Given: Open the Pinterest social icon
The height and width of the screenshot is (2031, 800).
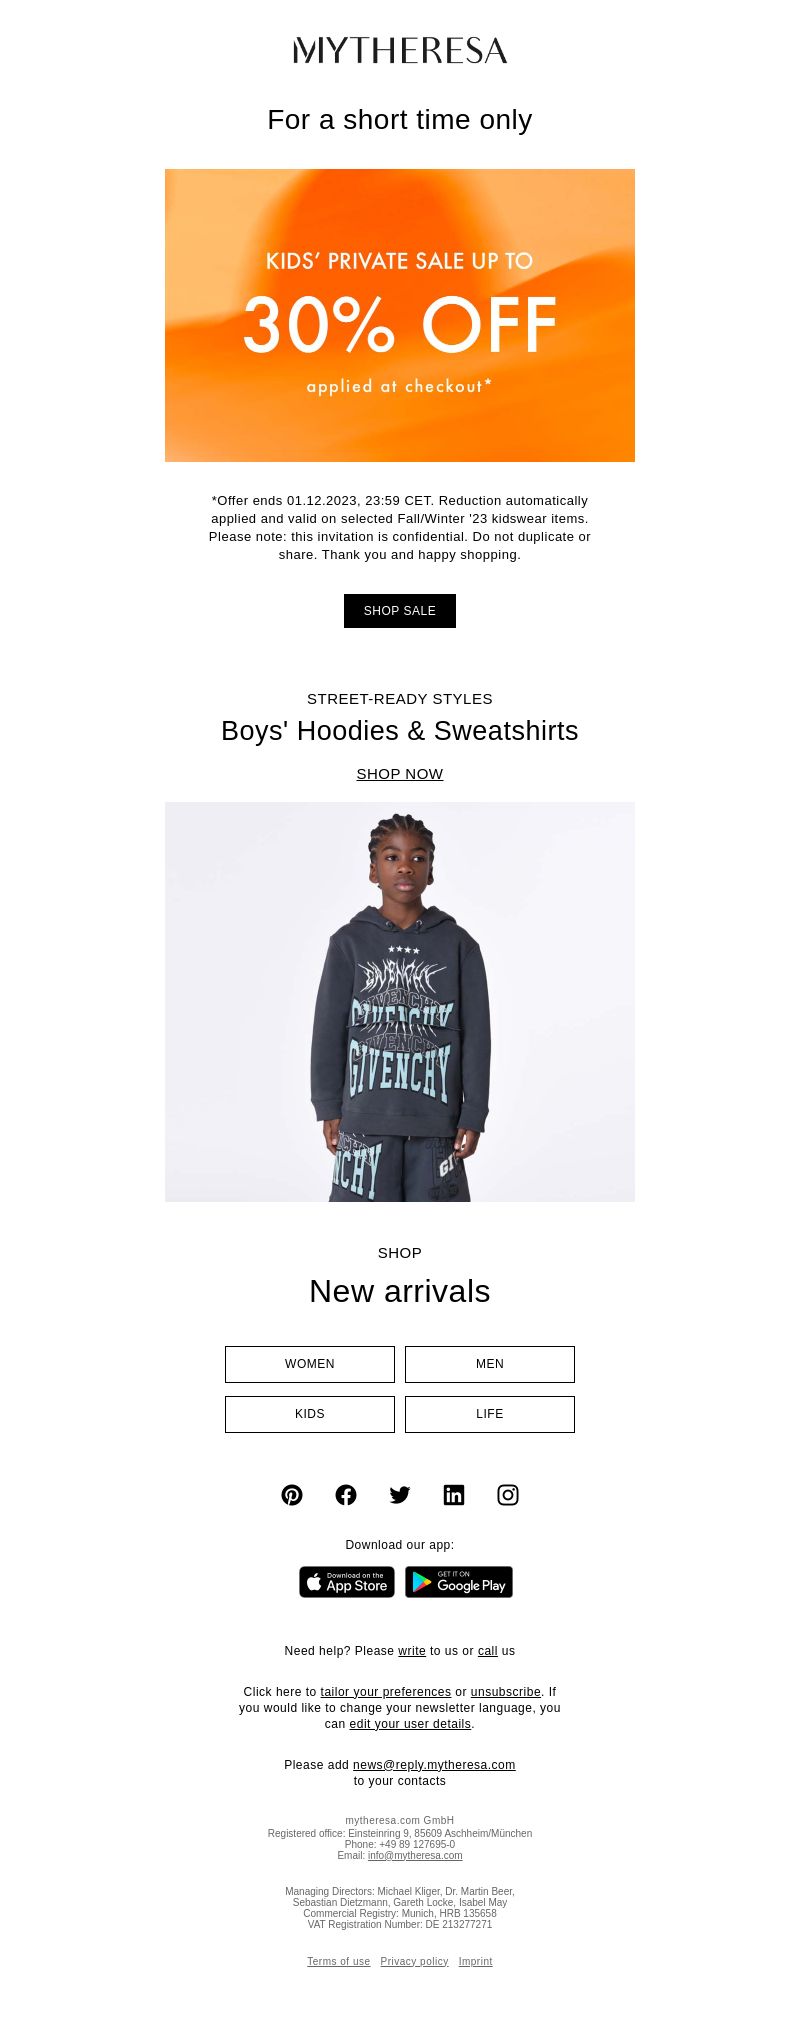Looking at the screenshot, I should click(x=292, y=1495).
